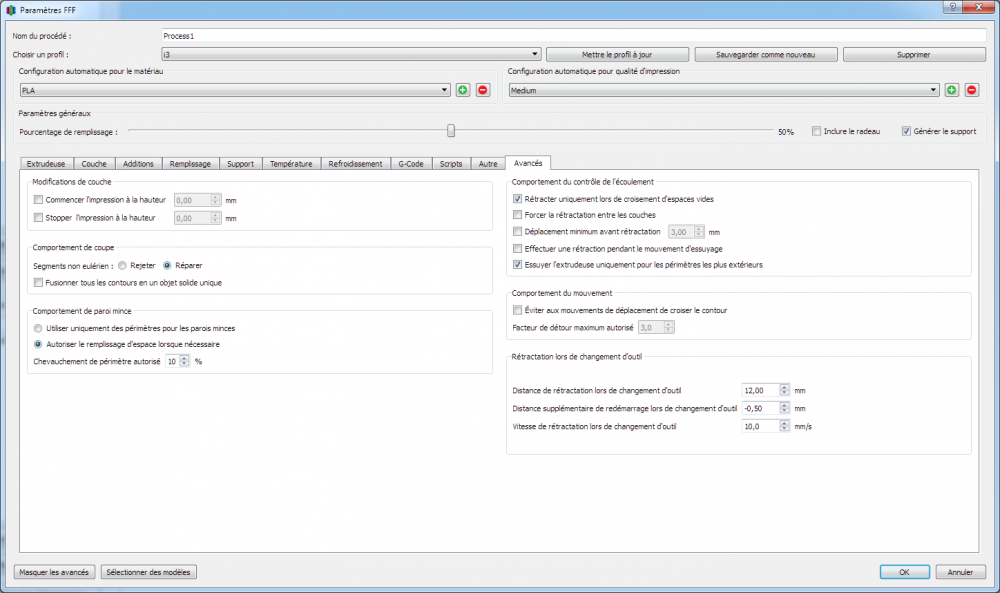Select the Avancés tab
The width and height of the screenshot is (1000, 593).
pyautogui.click(x=528, y=163)
